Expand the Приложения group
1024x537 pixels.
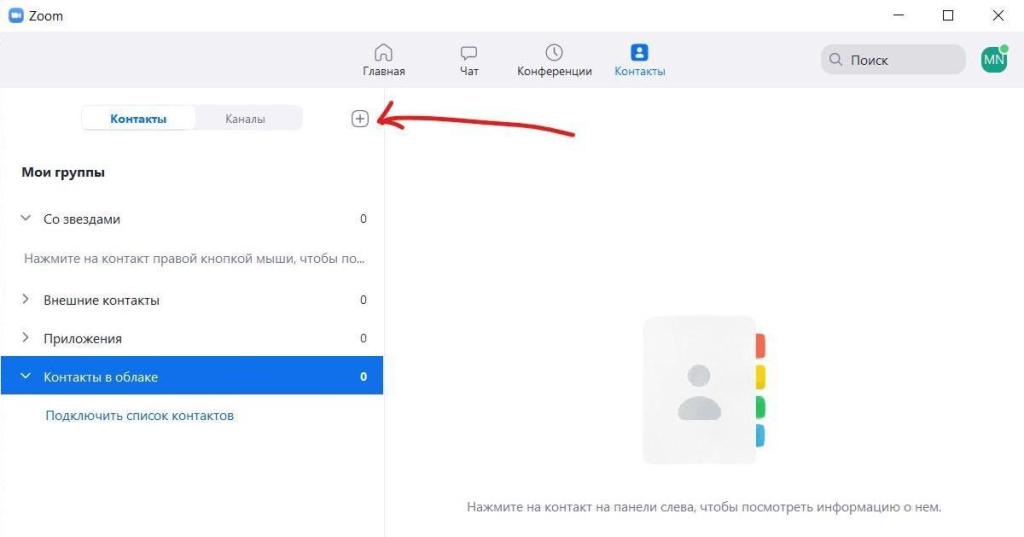pyautogui.click(x=26, y=339)
